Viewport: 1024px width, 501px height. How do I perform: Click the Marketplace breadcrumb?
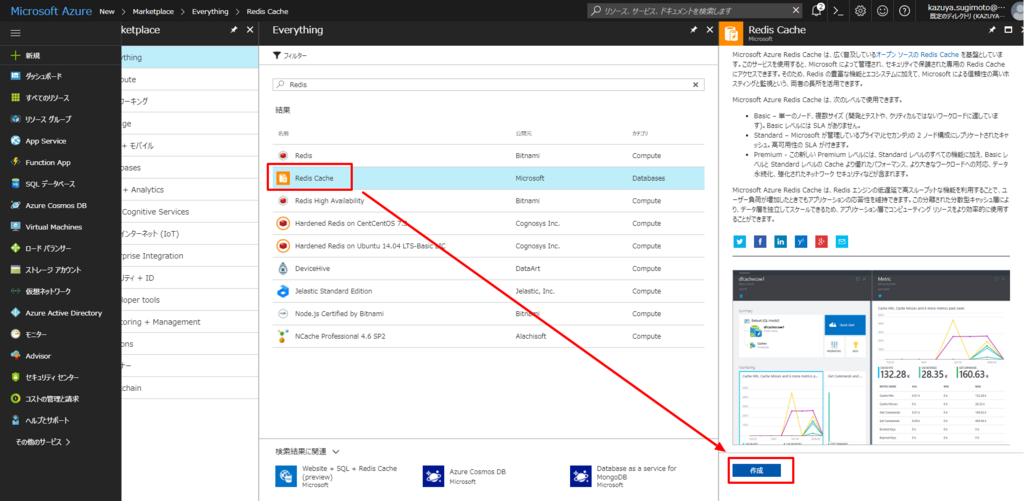click(153, 12)
